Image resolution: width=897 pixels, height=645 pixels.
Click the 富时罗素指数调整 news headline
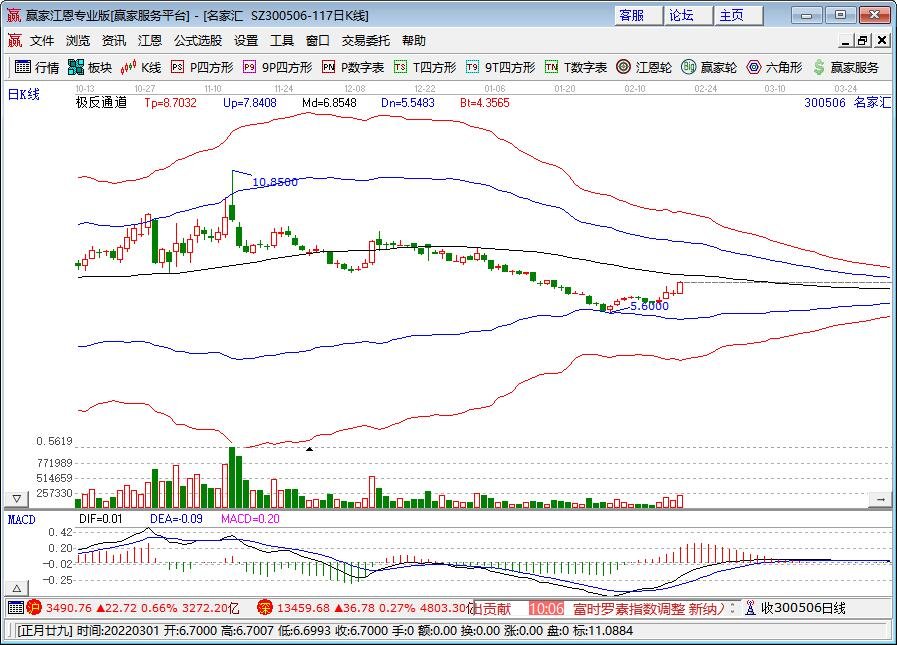(649, 608)
